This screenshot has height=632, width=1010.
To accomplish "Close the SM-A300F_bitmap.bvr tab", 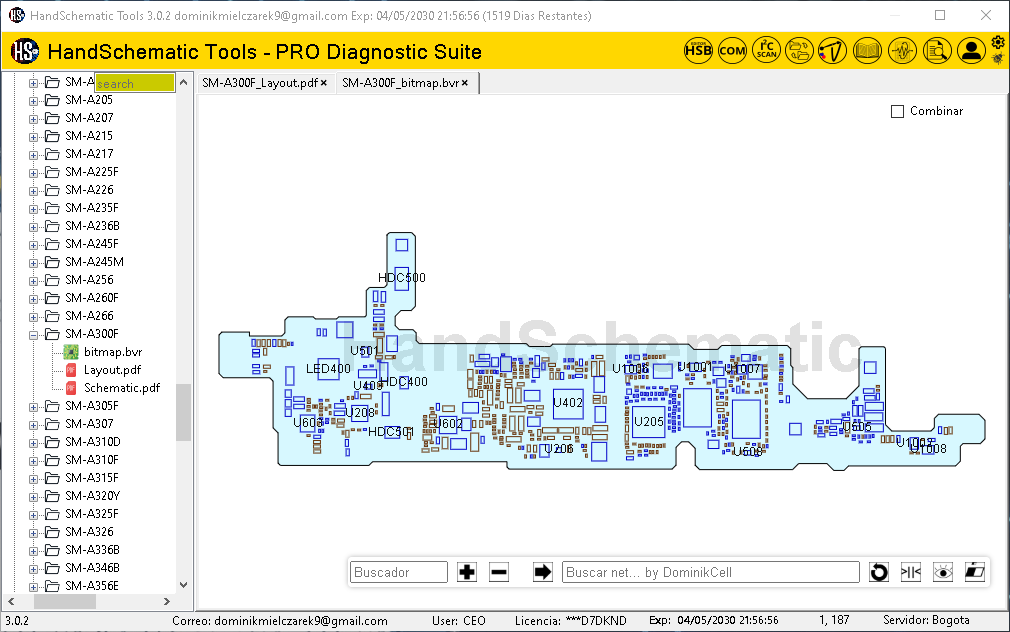I will (x=465, y=83).
